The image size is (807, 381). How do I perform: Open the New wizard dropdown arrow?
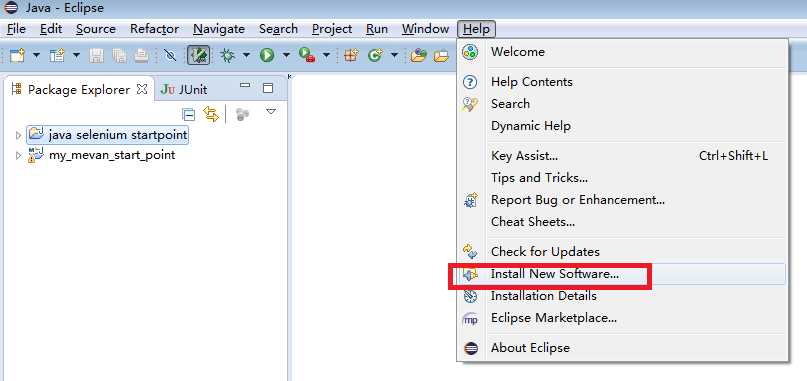tap(36, 55)
